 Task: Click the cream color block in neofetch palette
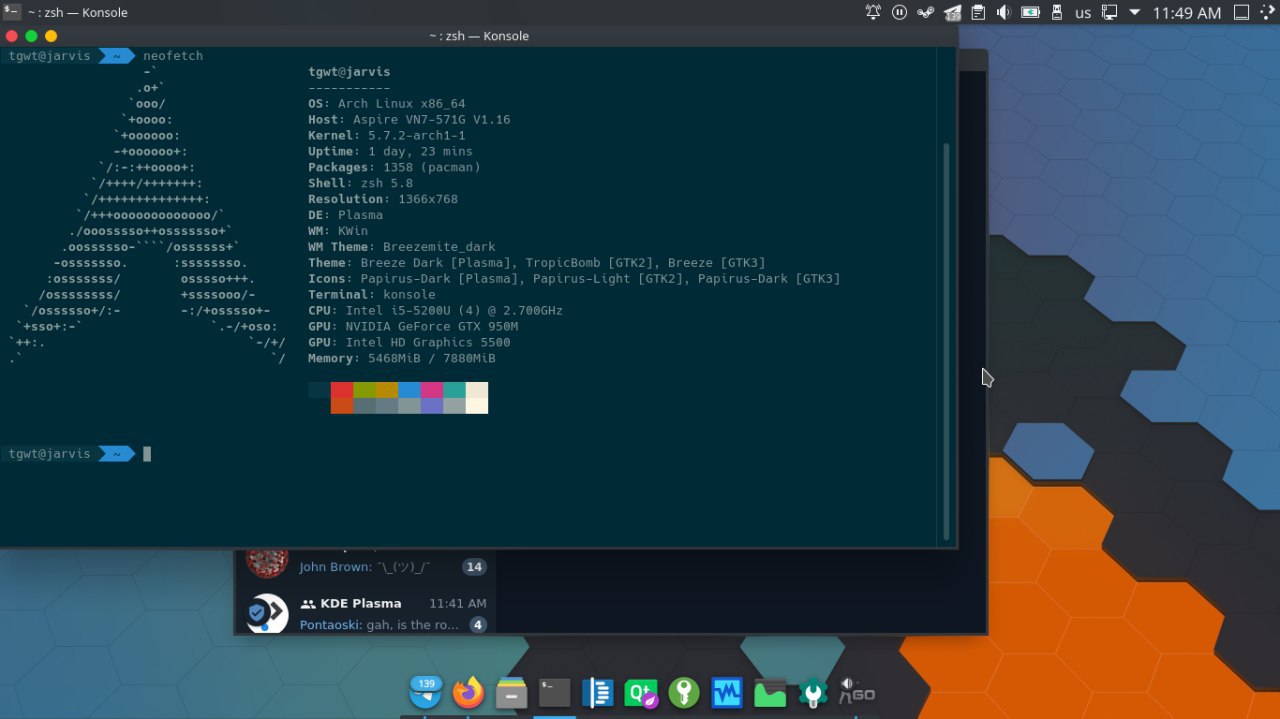(477, 390)
